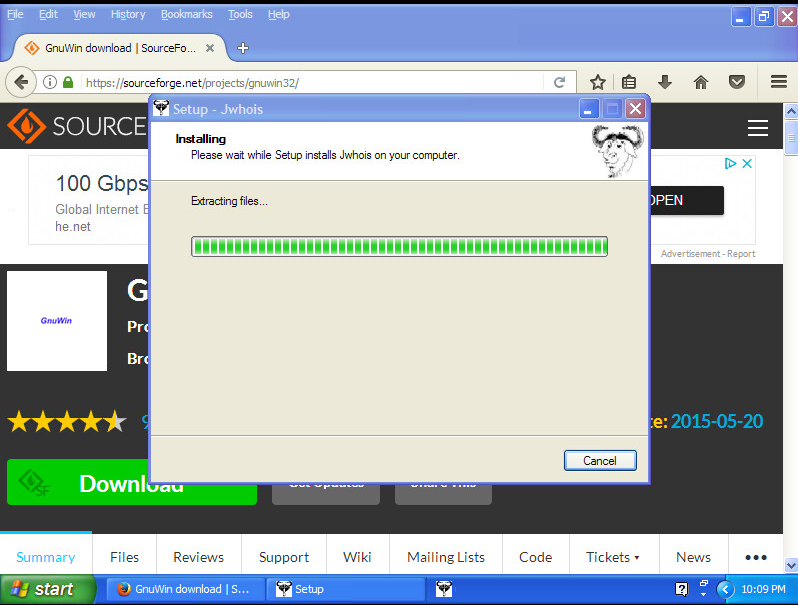Screen dimensions: 798x605
Task: Click the green padlock security icon
Action: tap(68, 82)
